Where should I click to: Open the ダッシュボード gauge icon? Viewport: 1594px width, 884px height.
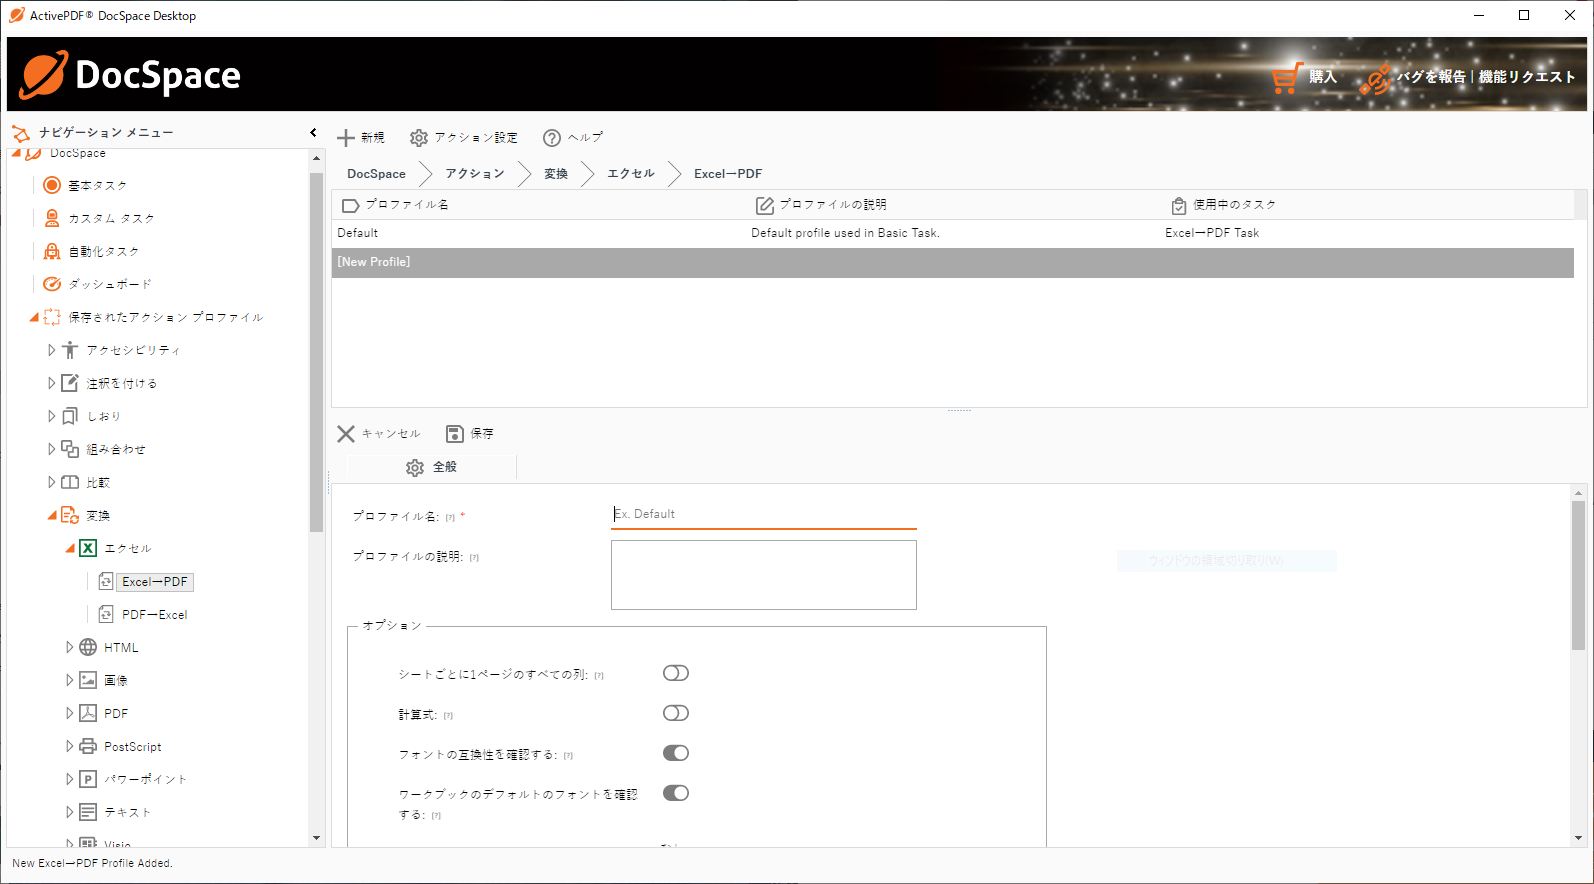(x=52, y=284)
